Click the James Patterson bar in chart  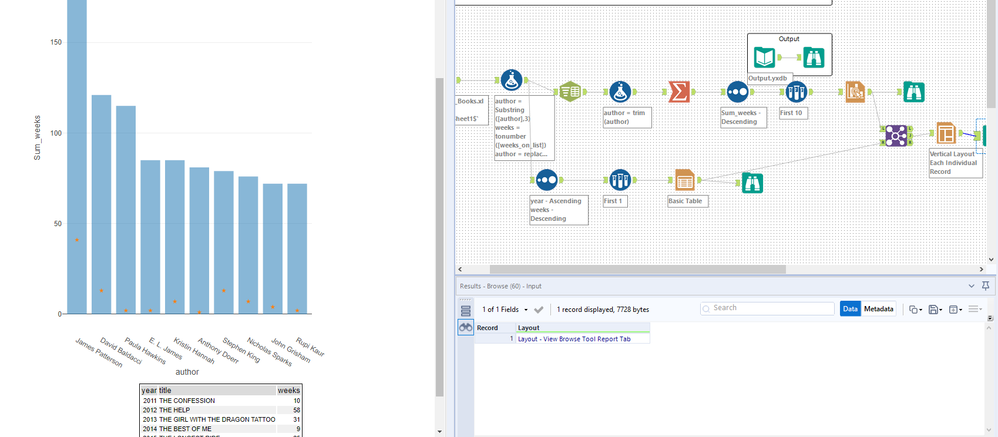tap(77, 156)
